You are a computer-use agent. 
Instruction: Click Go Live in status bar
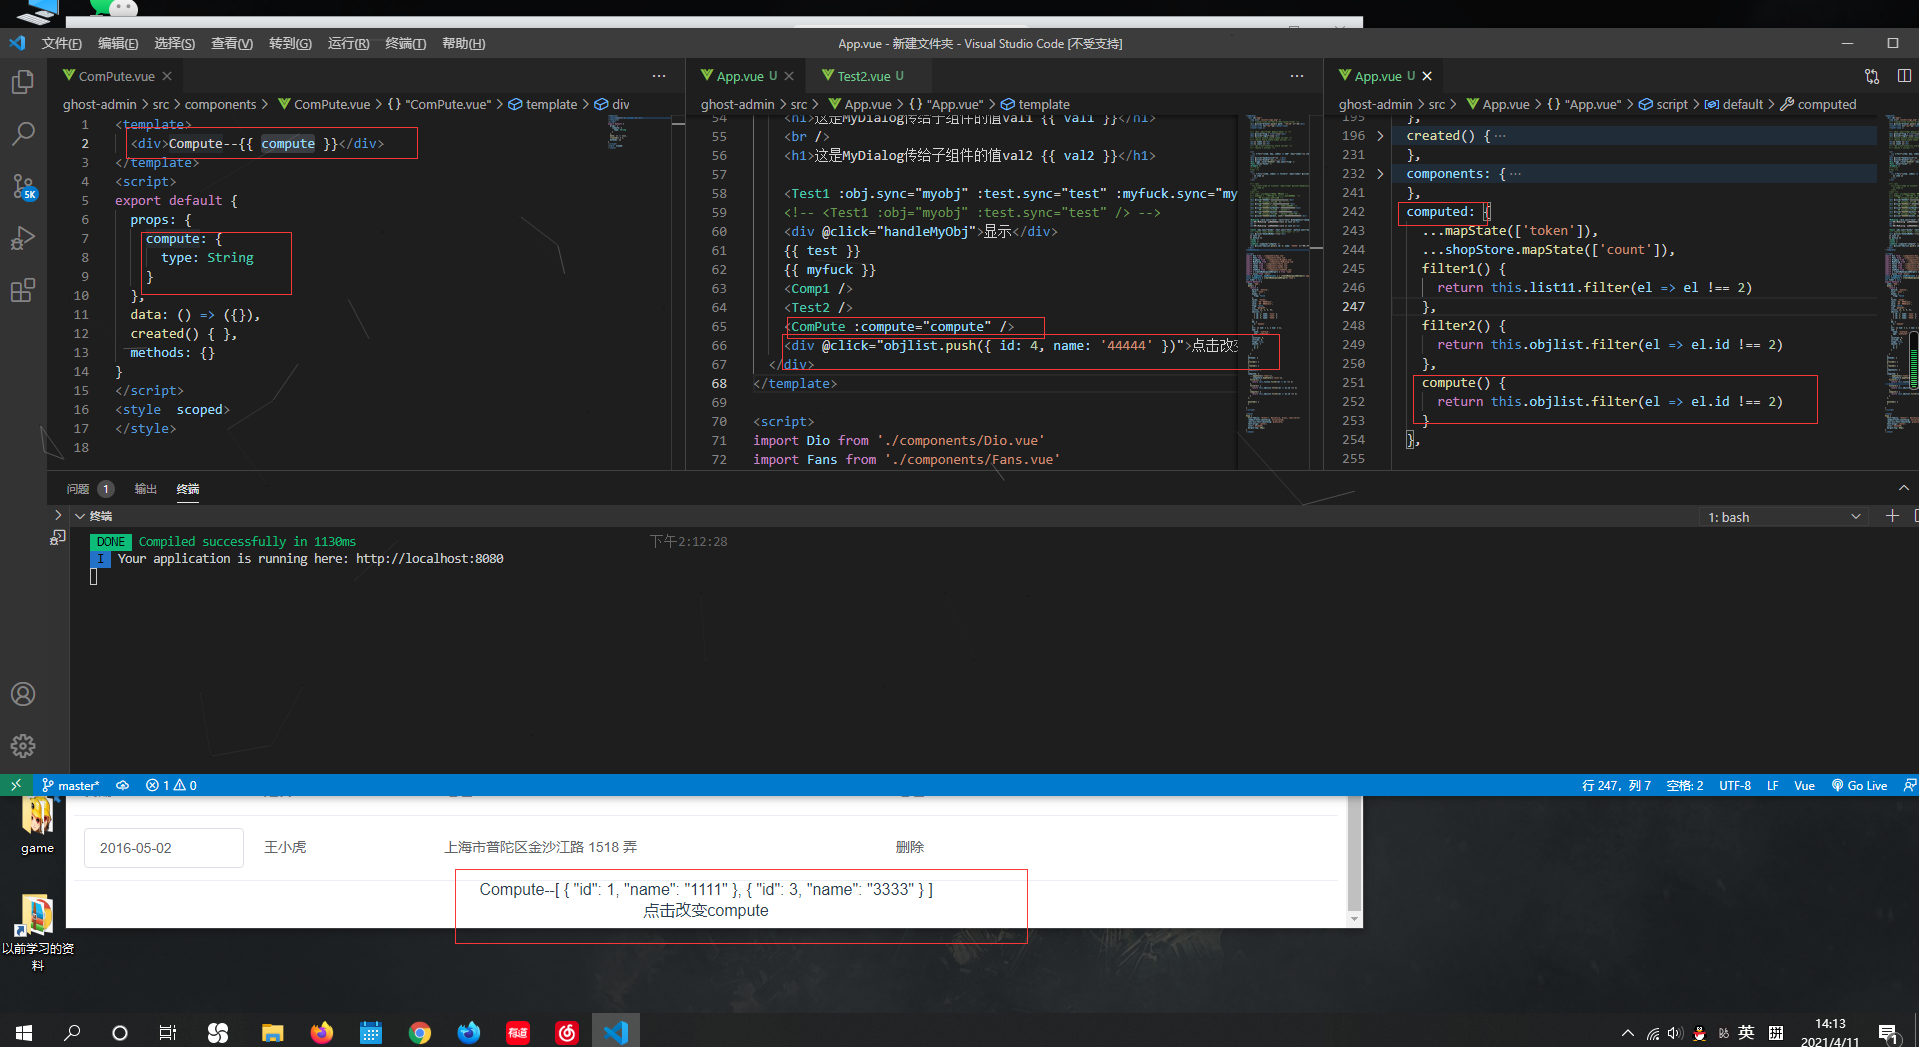[1859, 785]
